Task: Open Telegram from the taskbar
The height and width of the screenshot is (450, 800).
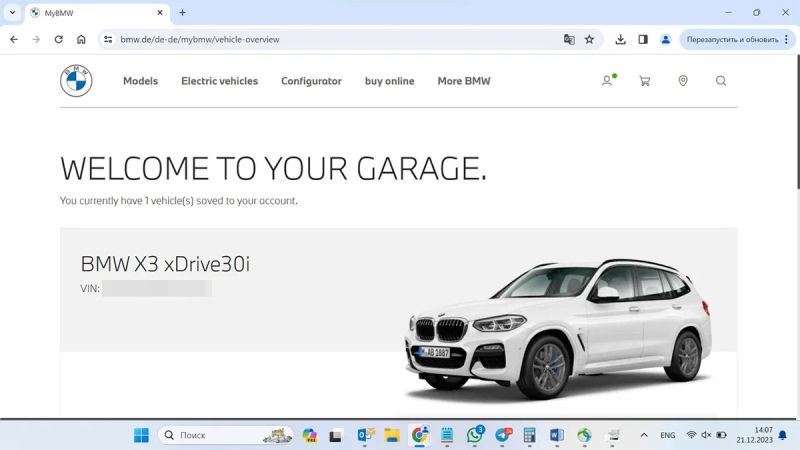Action: [x=503, y=435]
